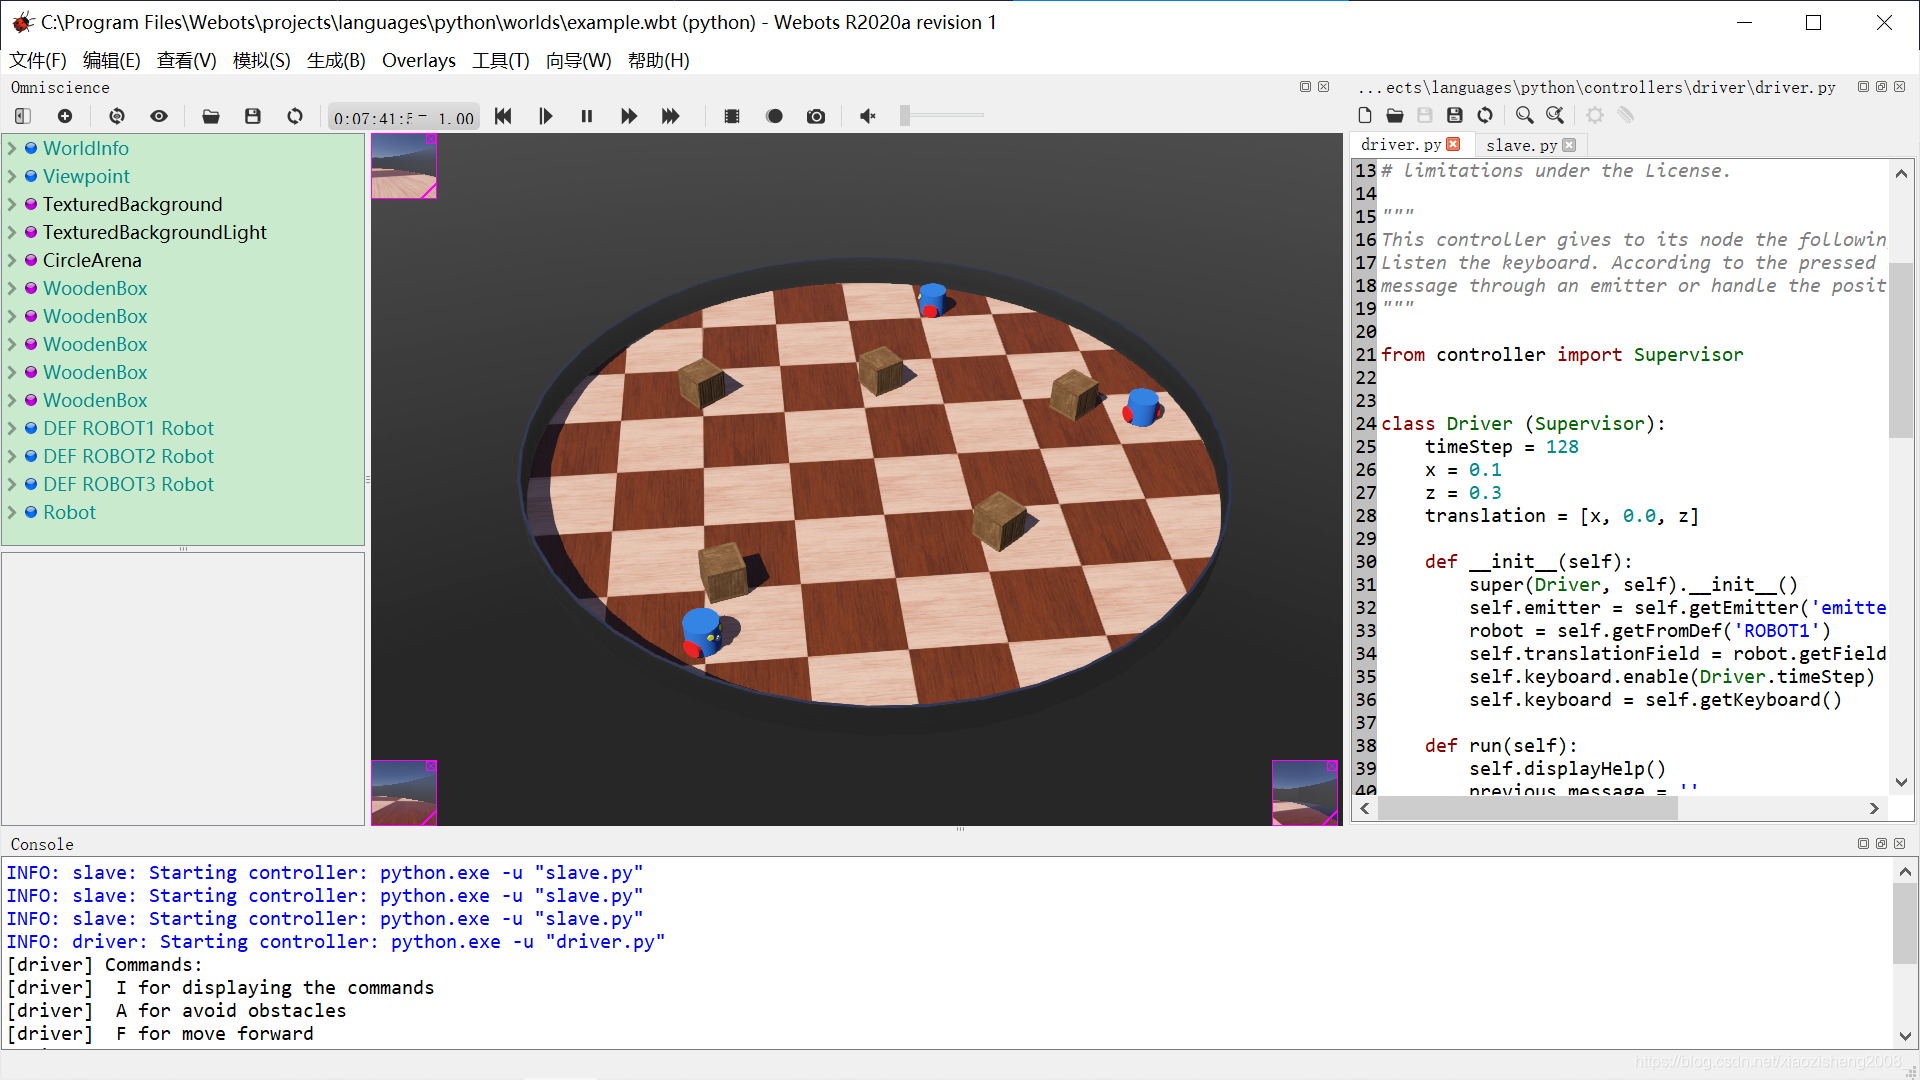Viewport: 1920px width, 1080px height.
Task: Open the Overlays menu
Action: coord(419,60)
